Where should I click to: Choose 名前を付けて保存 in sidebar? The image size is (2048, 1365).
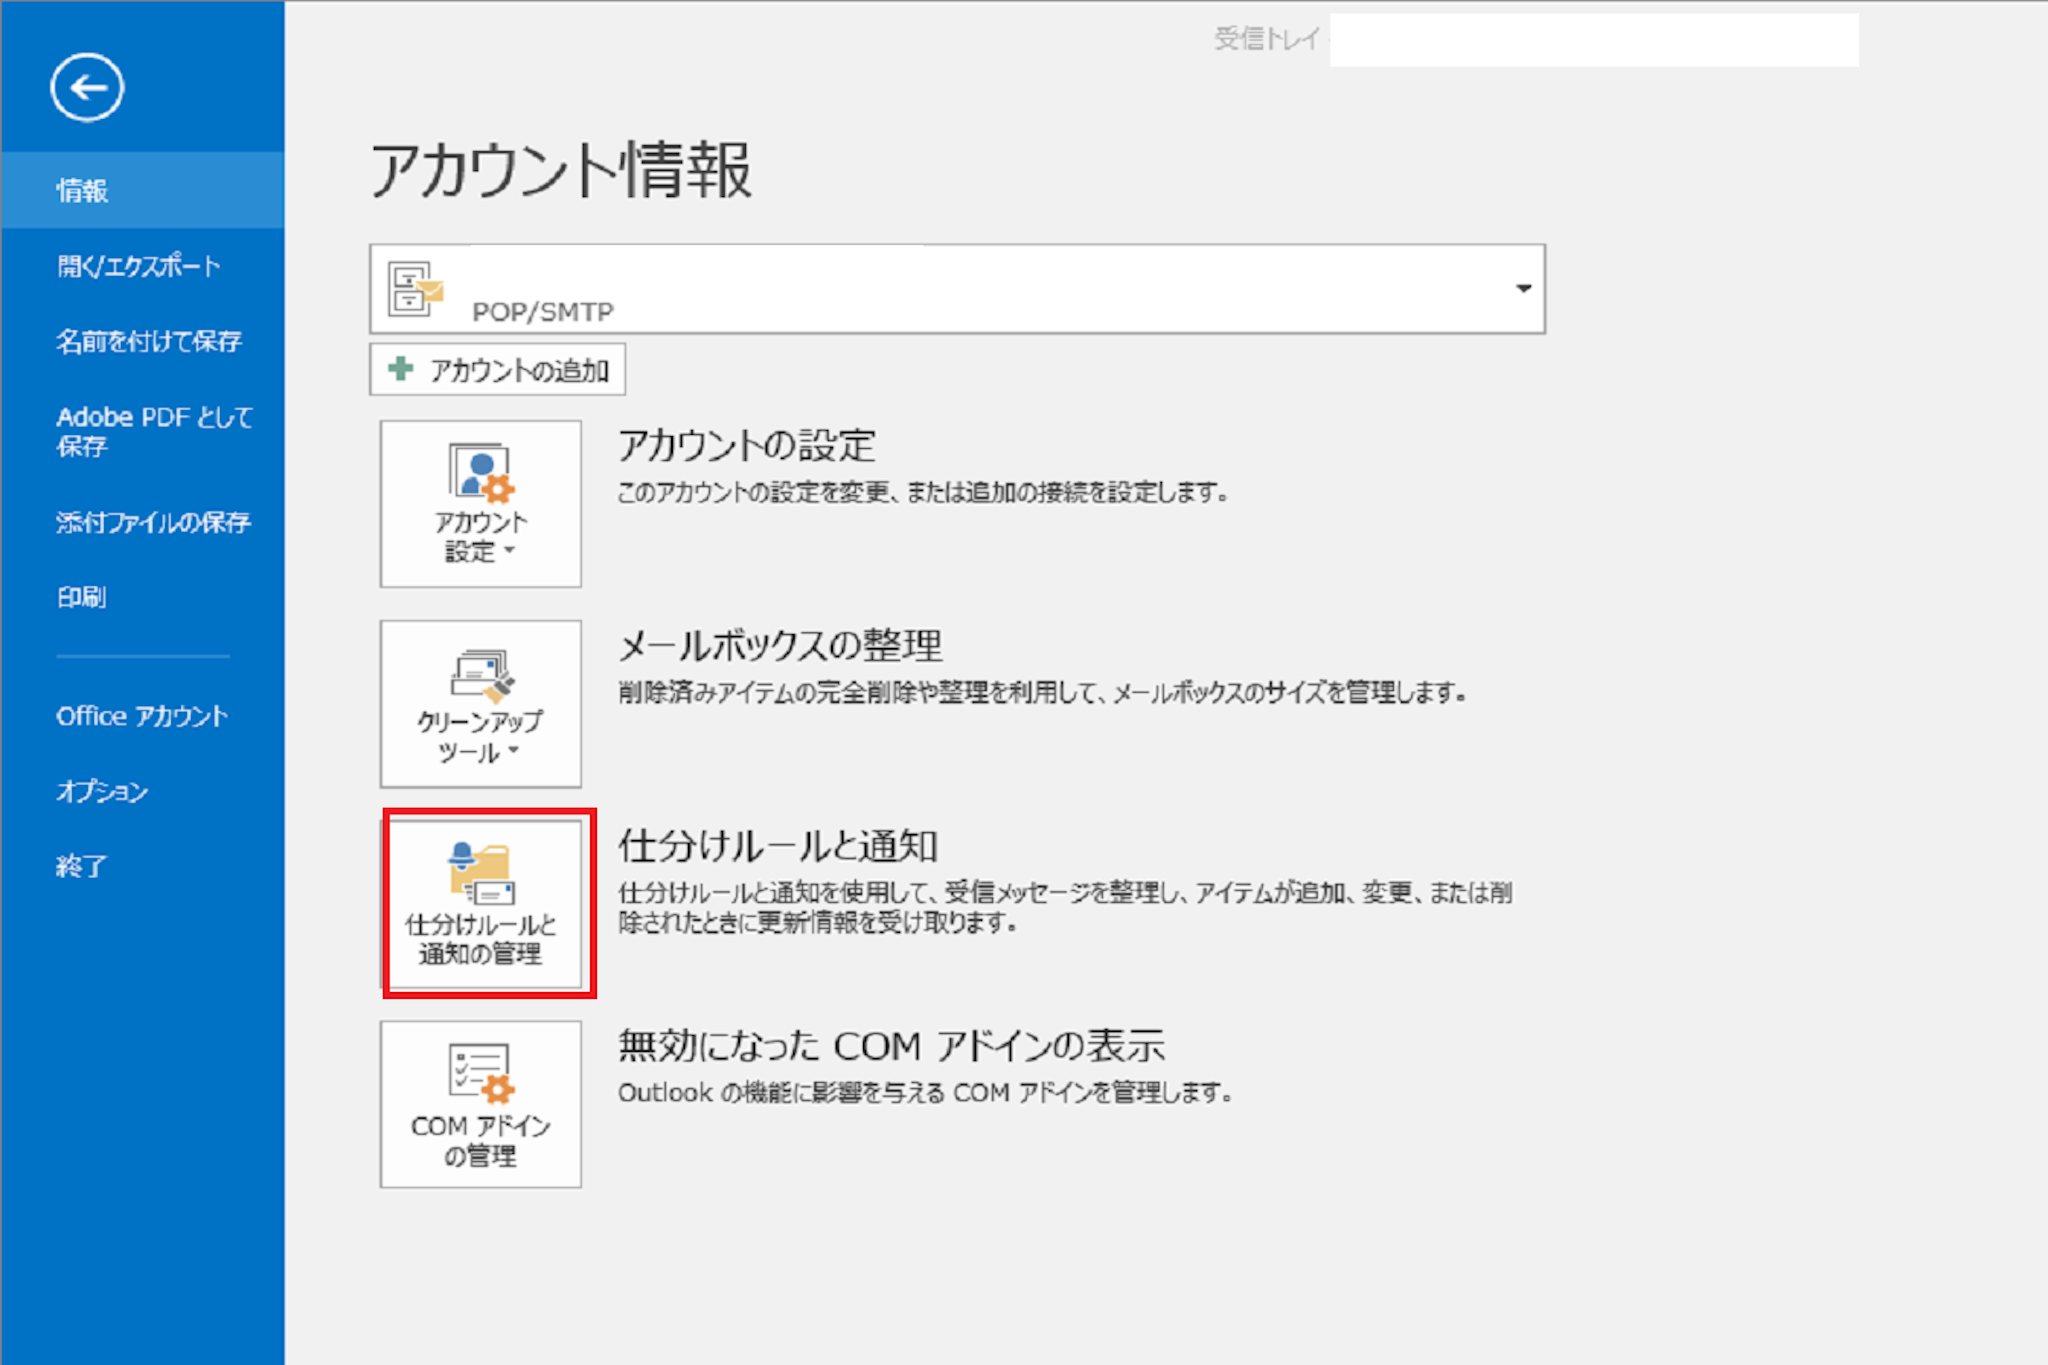pyautogui.click(x=148, y=341)
